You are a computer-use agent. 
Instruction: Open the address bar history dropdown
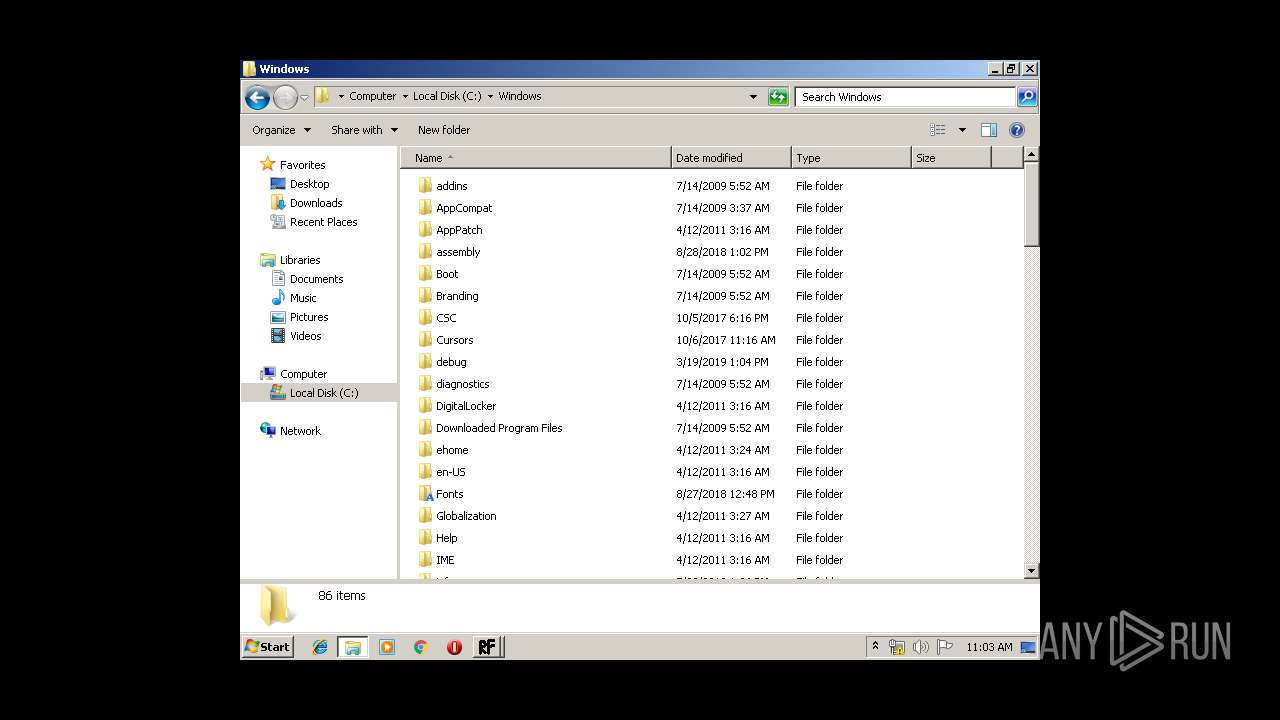point(753,97)
